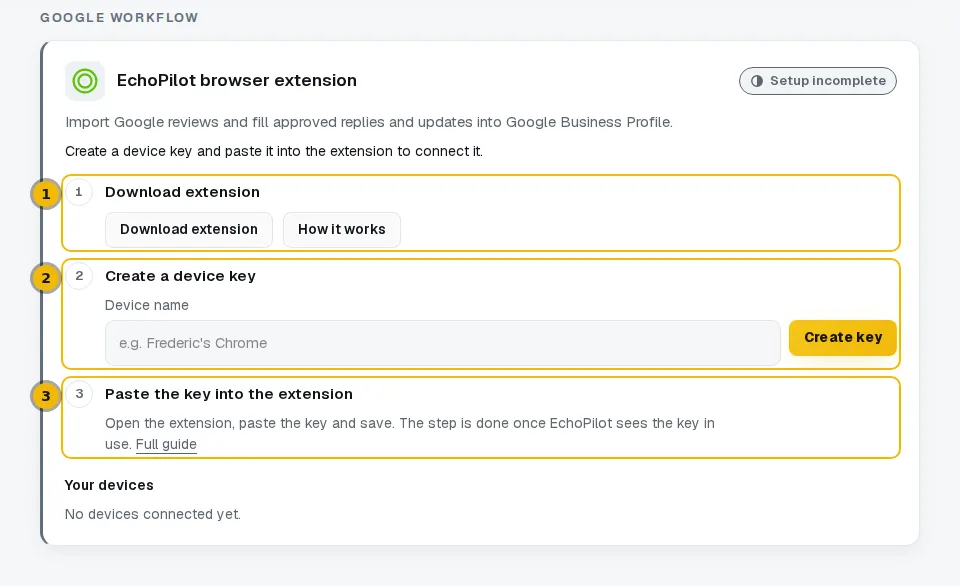Focus the Device name input field
The height and width of the screenshot is (586, 960).
pos(443,343)
